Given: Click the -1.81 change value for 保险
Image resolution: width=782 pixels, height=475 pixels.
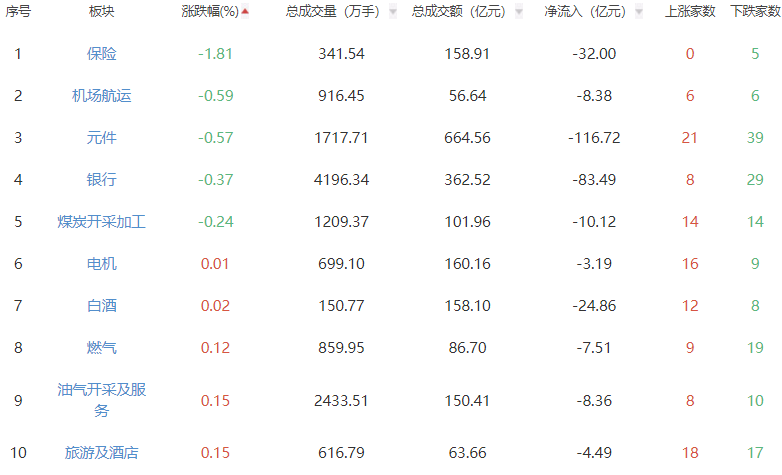Looking at the screenshot, I should click(x=215, y=54).
